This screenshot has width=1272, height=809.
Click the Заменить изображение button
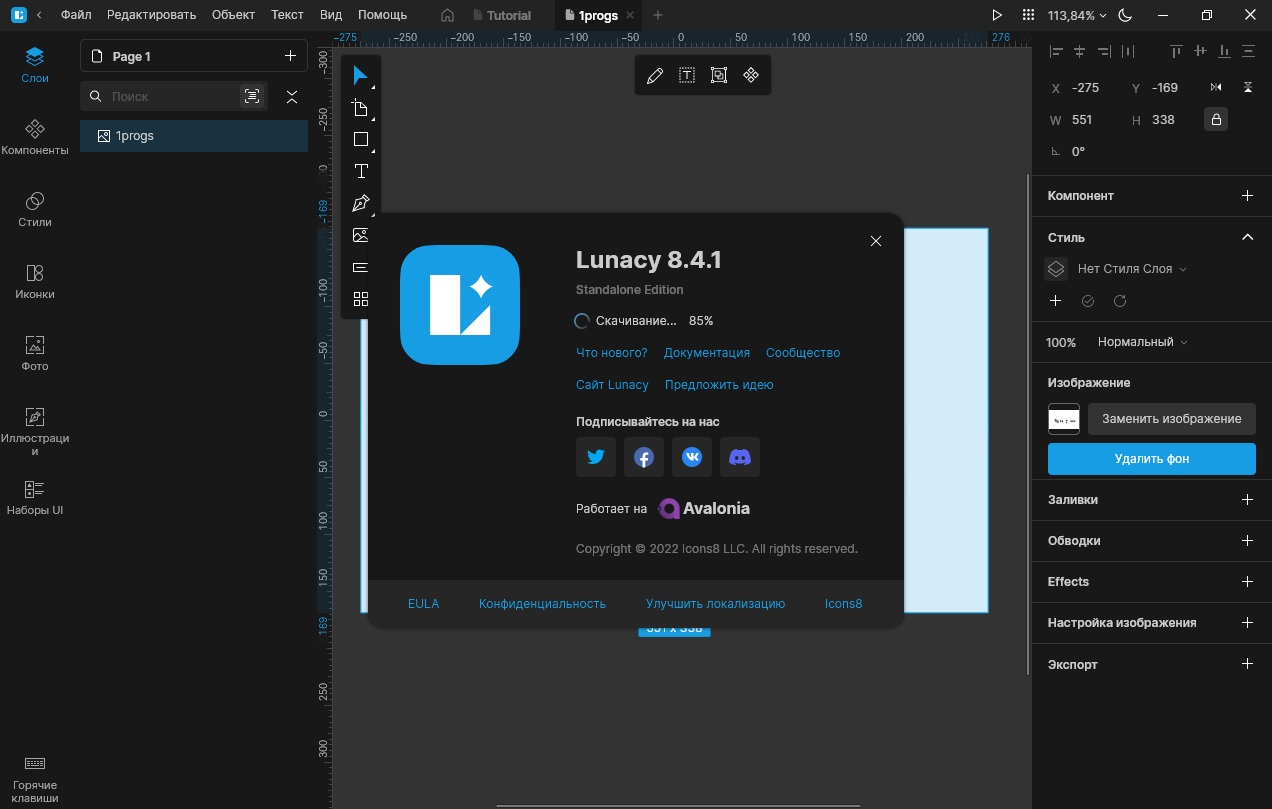pyautogui.click(x=1172, y=419)
